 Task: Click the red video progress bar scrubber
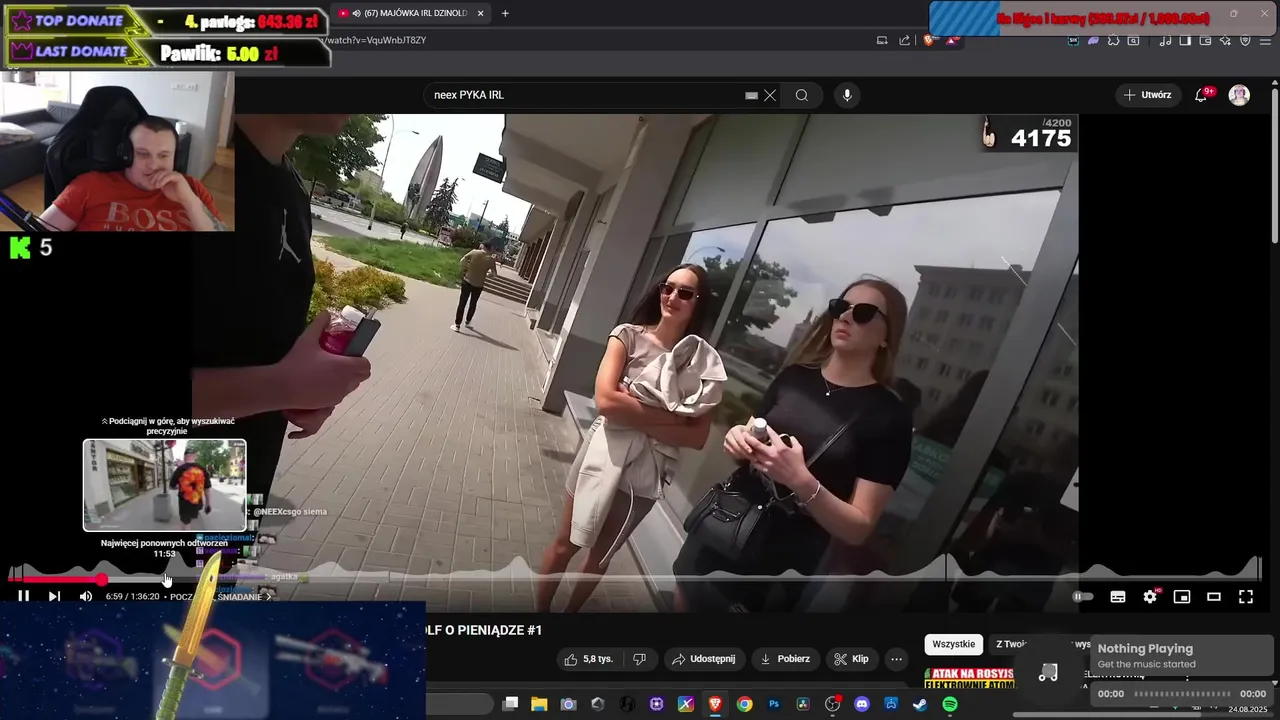(x=102, y=579)
